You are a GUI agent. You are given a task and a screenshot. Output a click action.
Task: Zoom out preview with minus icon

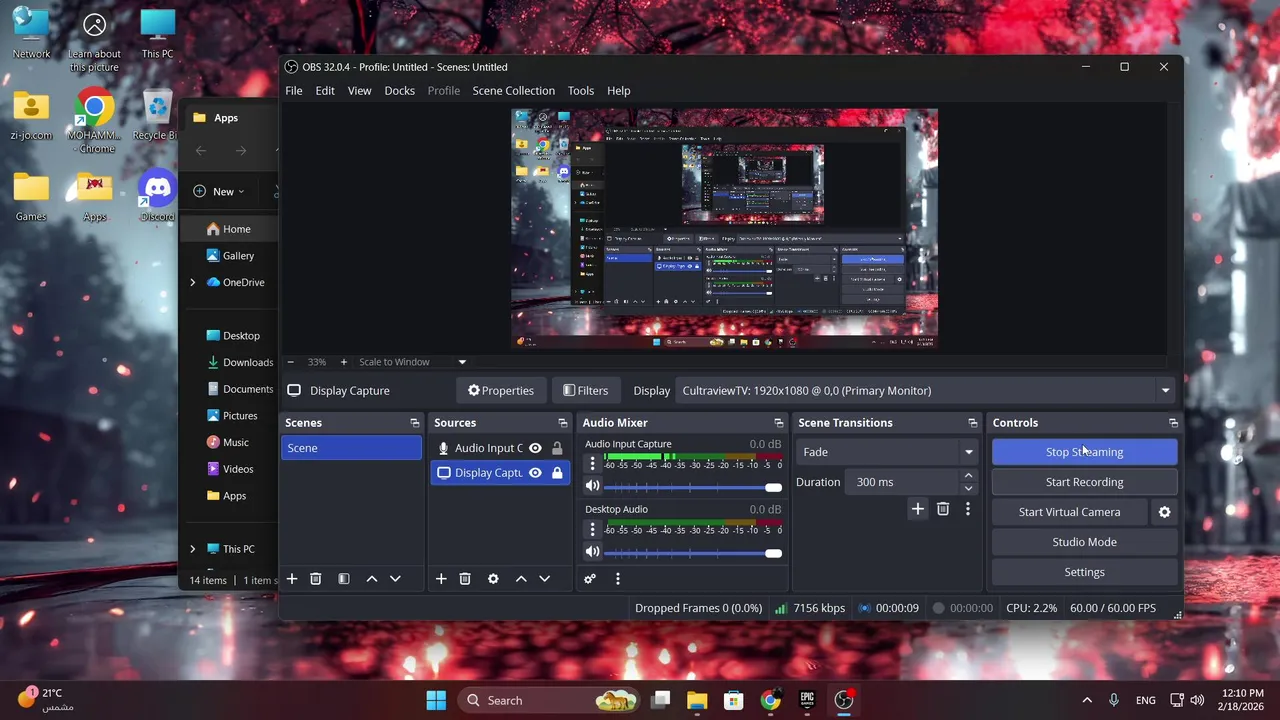point(290,362)
